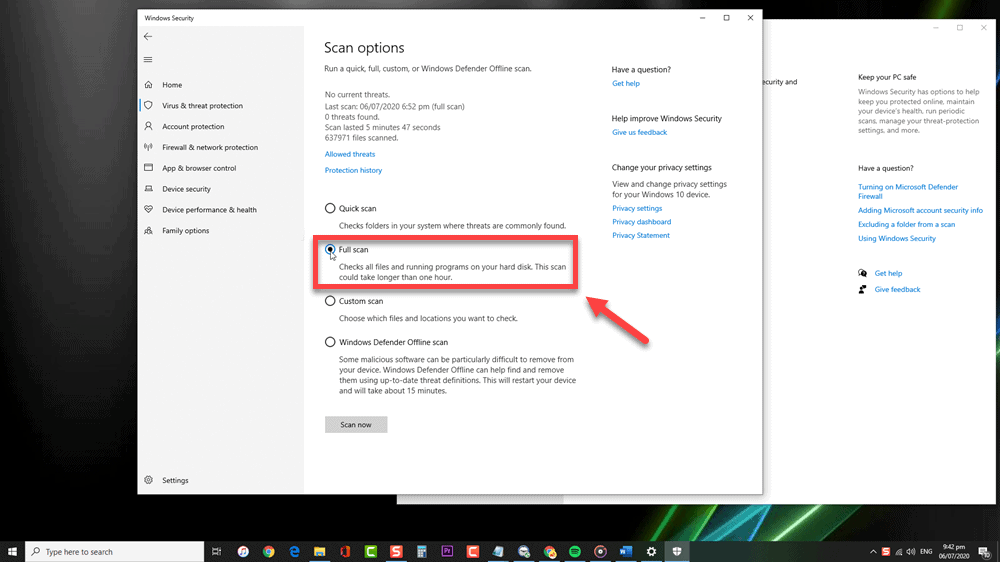Open the Privacy dashboard link
This screenshot has height=562, width=1000.
pos(642,222)
